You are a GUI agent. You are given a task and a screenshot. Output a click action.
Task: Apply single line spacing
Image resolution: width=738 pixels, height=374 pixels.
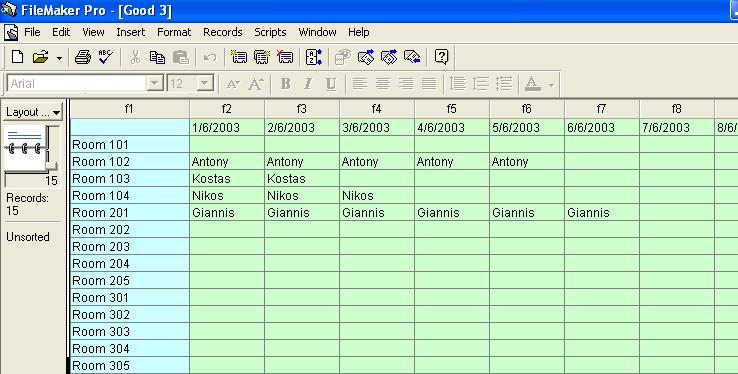tap(457, 84)
